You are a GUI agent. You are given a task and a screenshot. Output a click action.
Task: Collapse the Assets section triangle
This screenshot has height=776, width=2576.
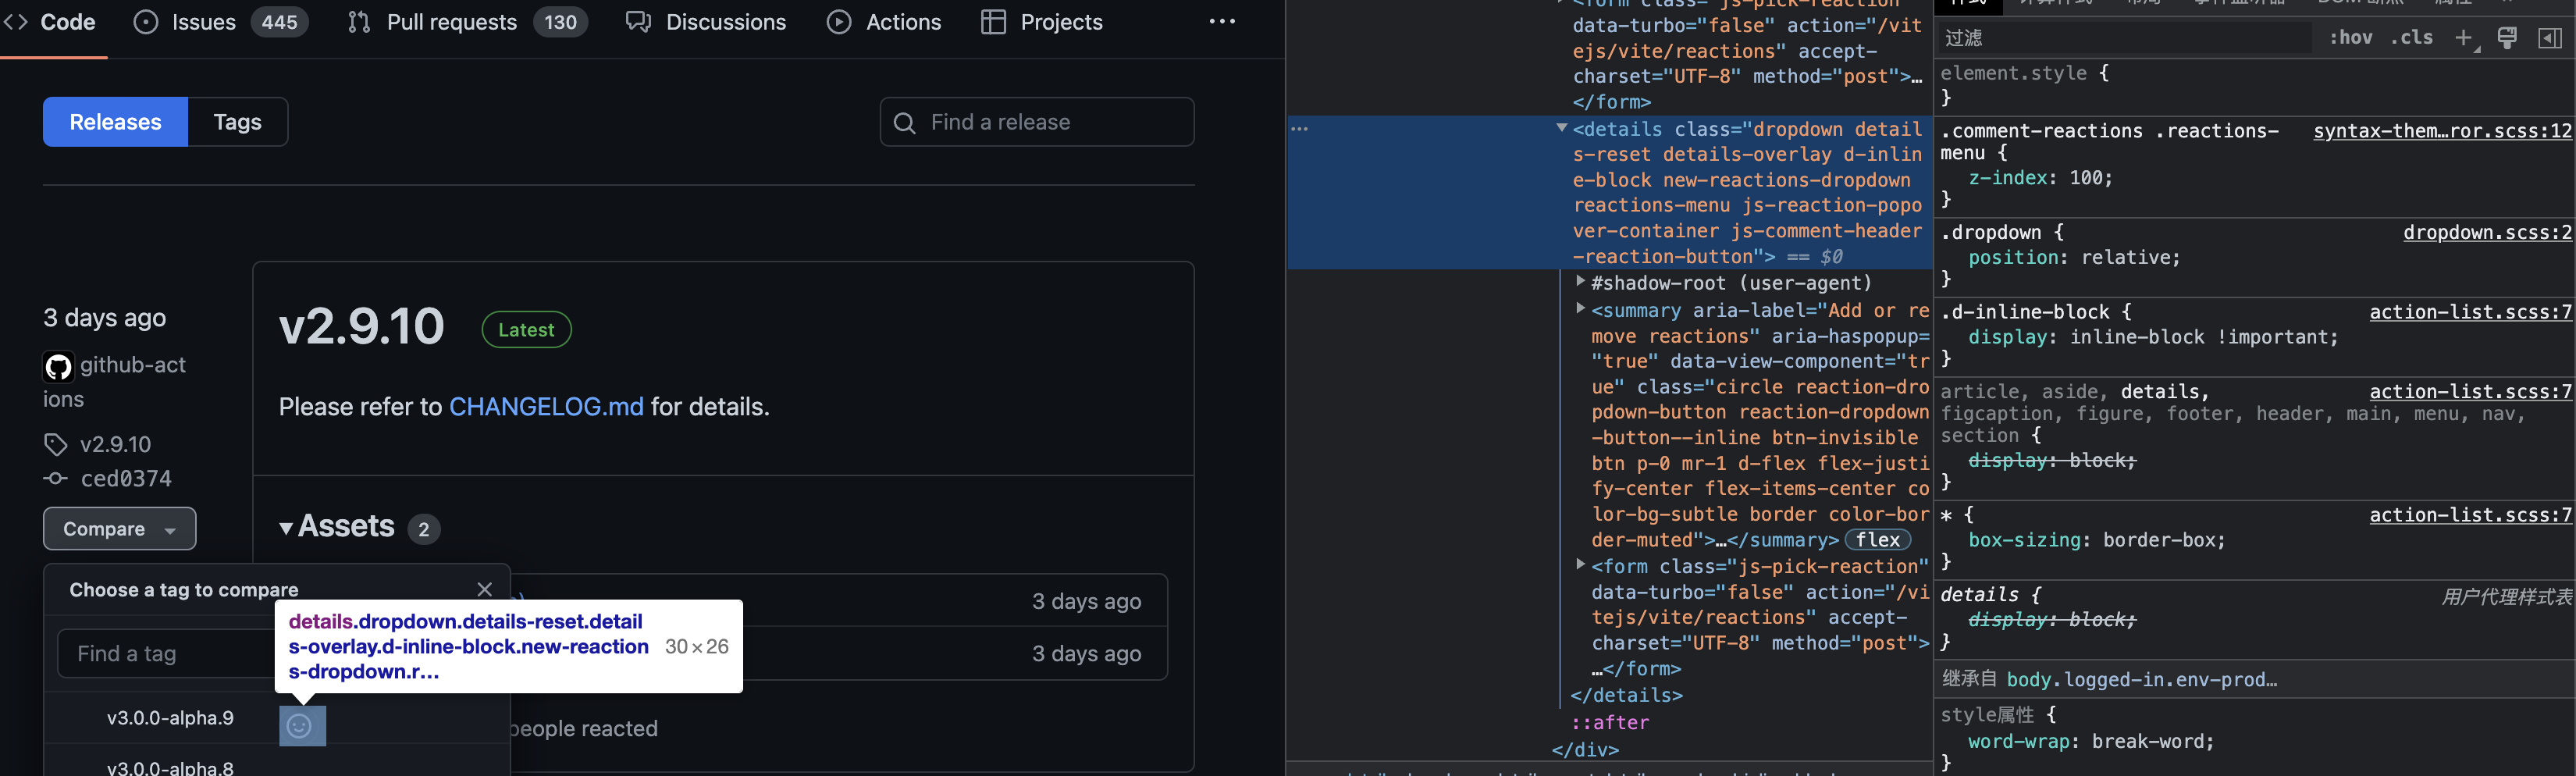286,528
